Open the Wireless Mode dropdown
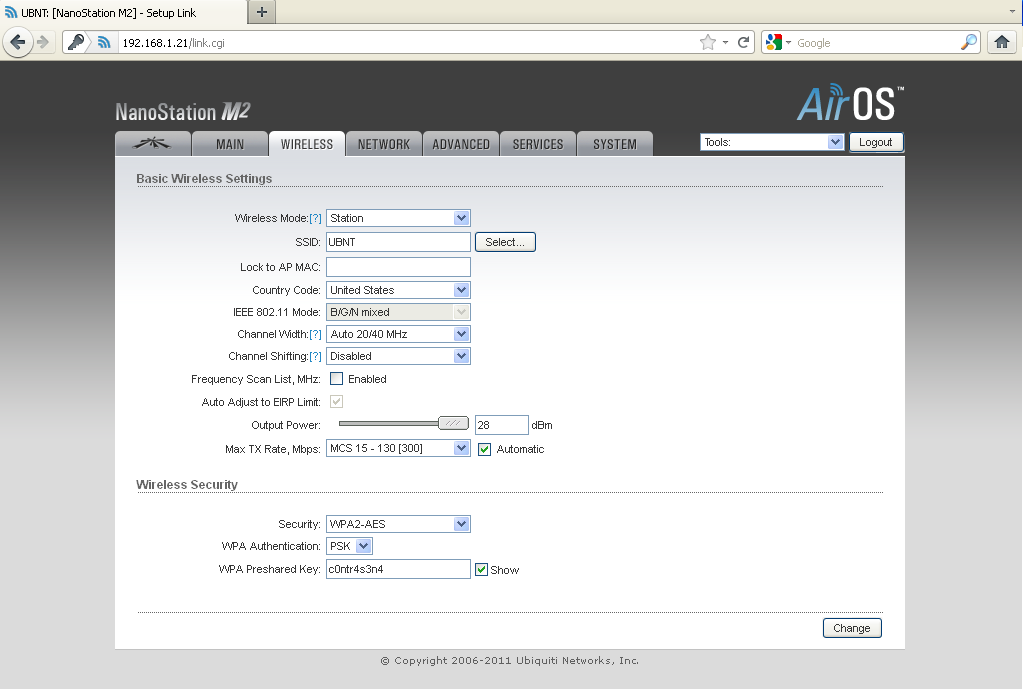This screenshot has width=1023, height=689. point(460,217)
